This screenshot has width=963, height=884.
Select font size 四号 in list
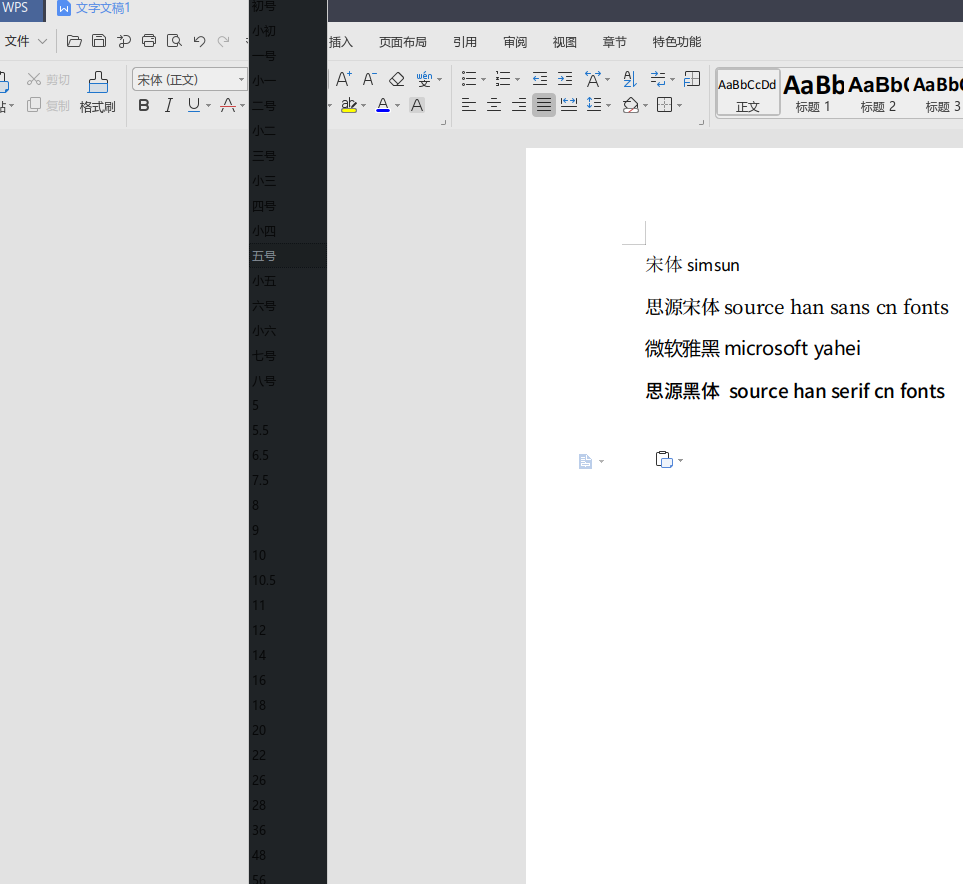pyautogui.click(x=288, y=206)
